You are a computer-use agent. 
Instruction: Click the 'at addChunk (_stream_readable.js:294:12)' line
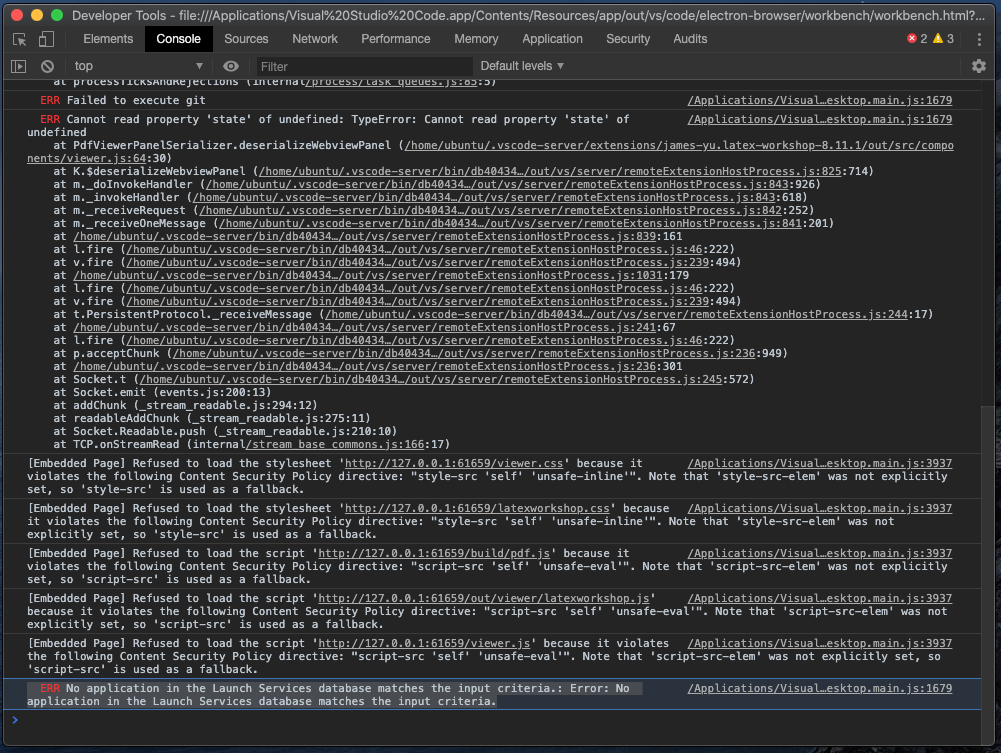pos(185,405)
